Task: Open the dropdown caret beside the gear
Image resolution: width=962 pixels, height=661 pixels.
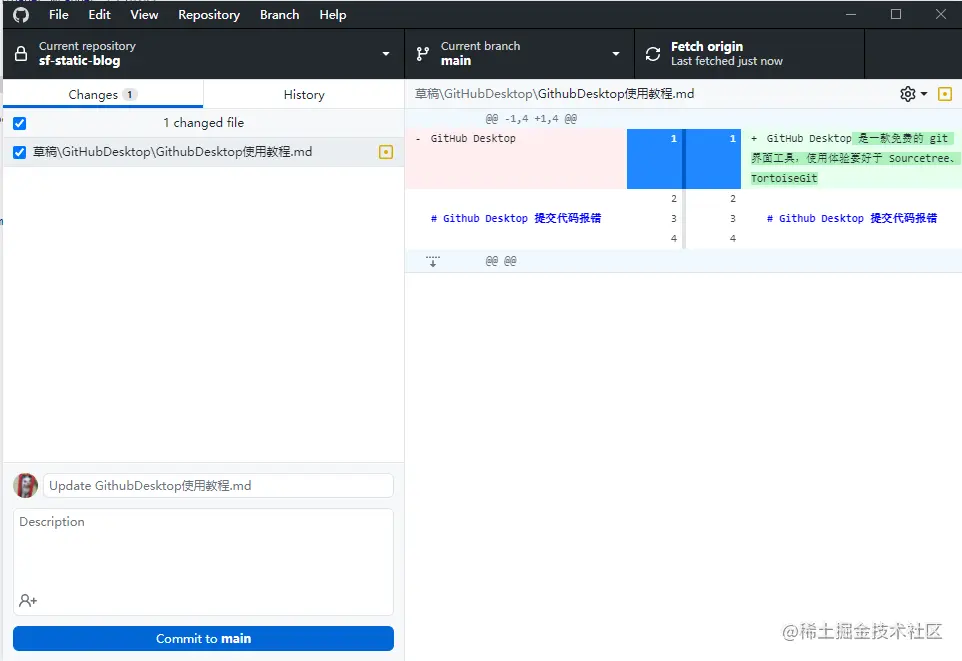Action: coord(924,94)
